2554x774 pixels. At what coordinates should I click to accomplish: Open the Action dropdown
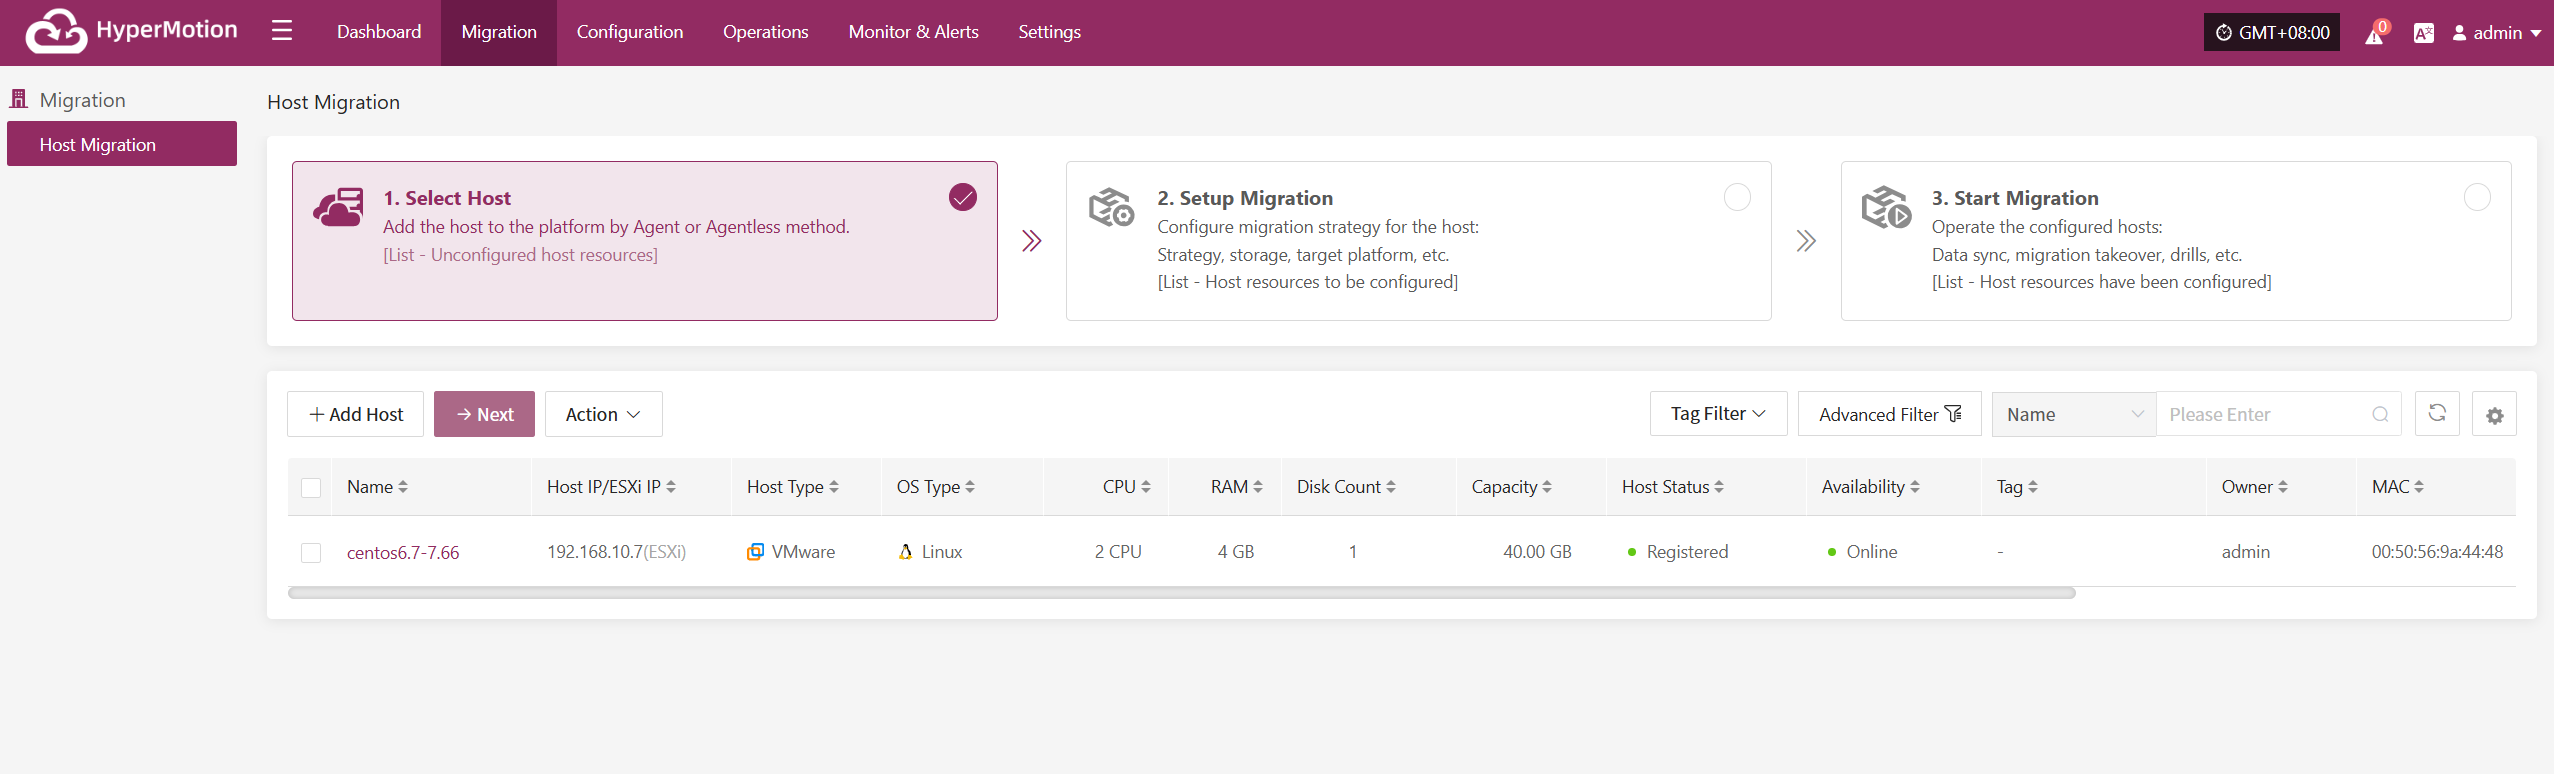click(x=603, y=414)
